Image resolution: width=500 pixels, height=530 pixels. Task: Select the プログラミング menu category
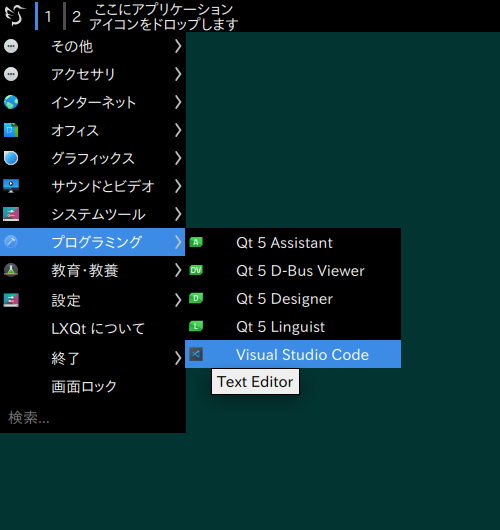click(x=93, y=242)
